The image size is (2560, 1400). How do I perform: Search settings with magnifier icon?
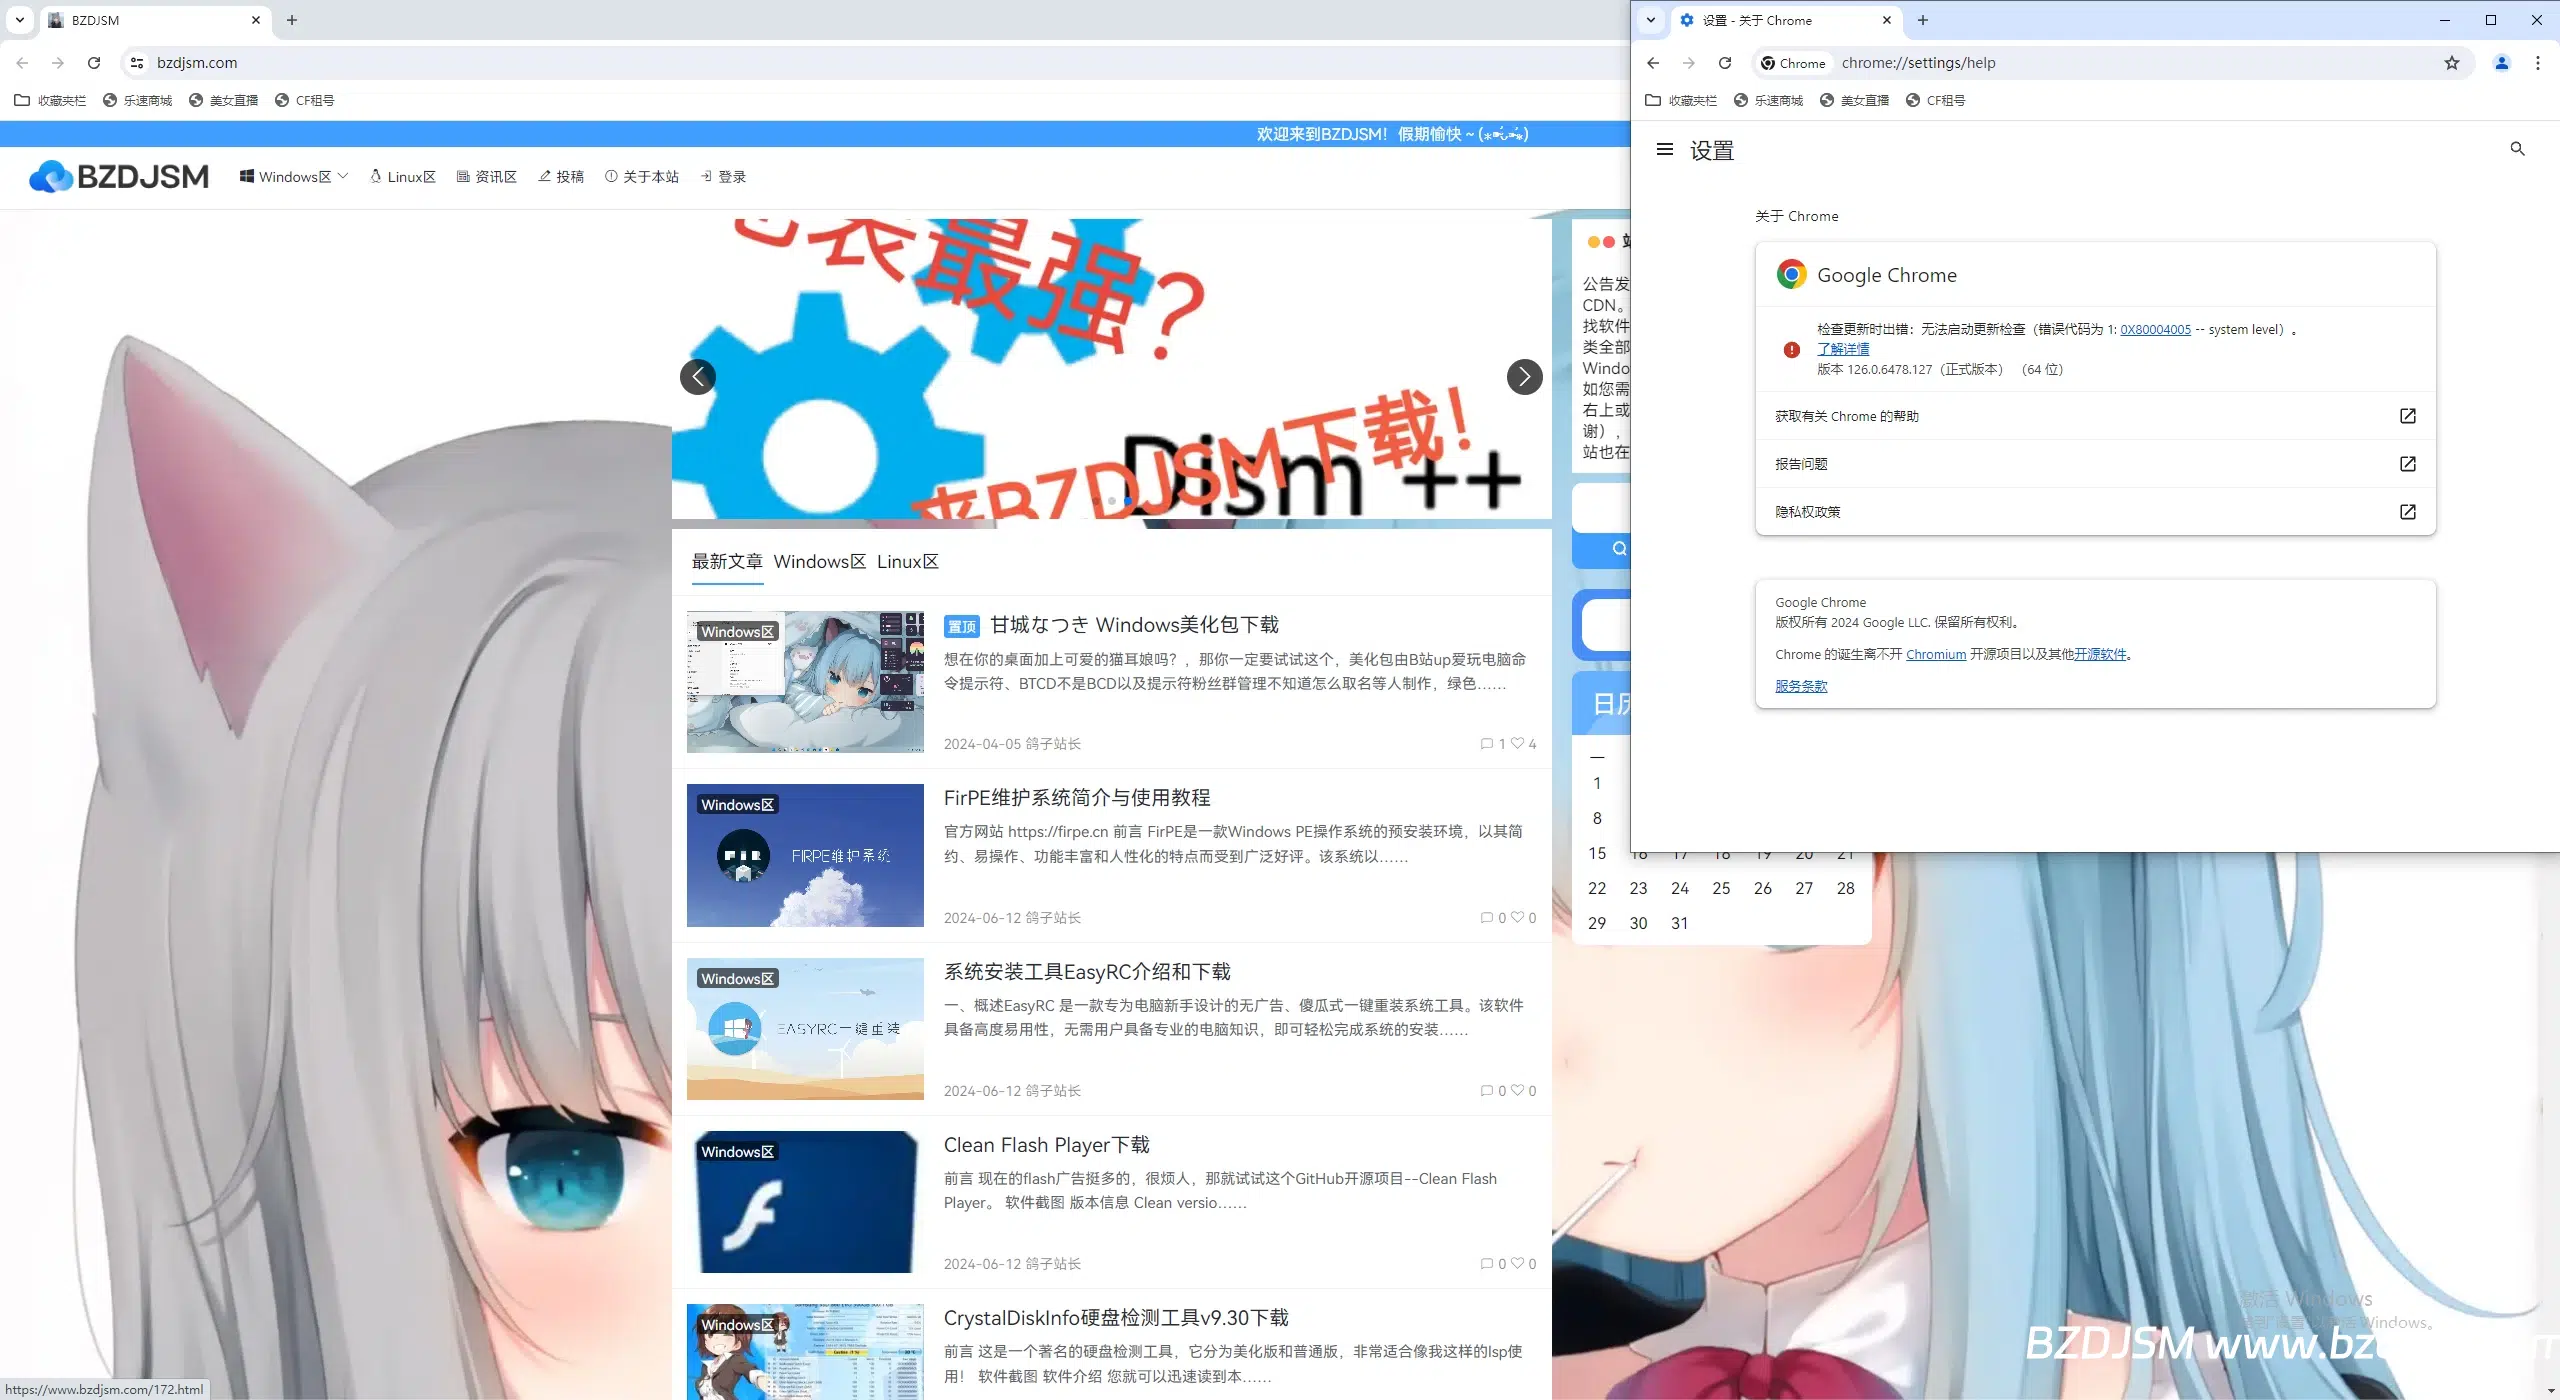pos(2518,149)
